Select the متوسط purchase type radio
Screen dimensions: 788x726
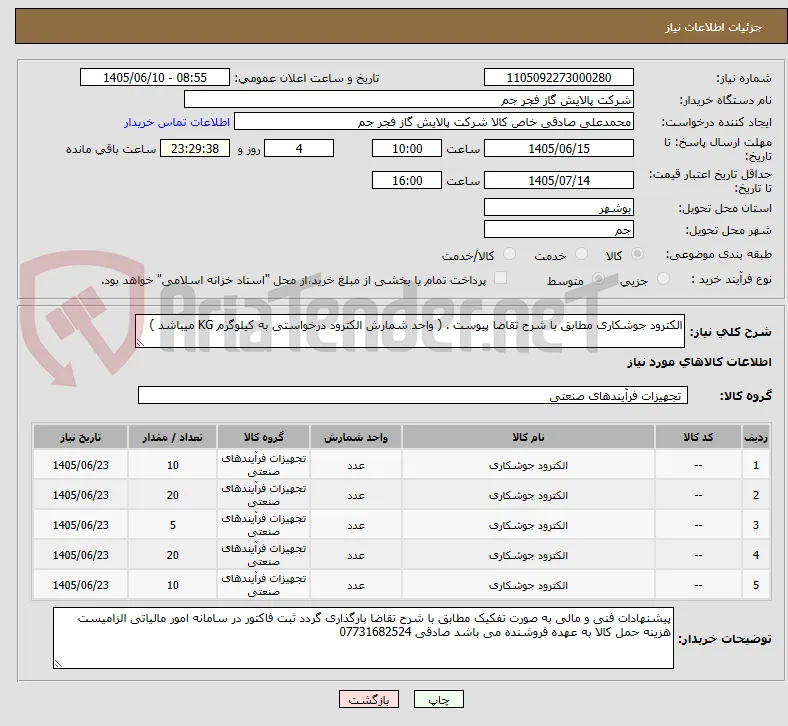[598, 279]
